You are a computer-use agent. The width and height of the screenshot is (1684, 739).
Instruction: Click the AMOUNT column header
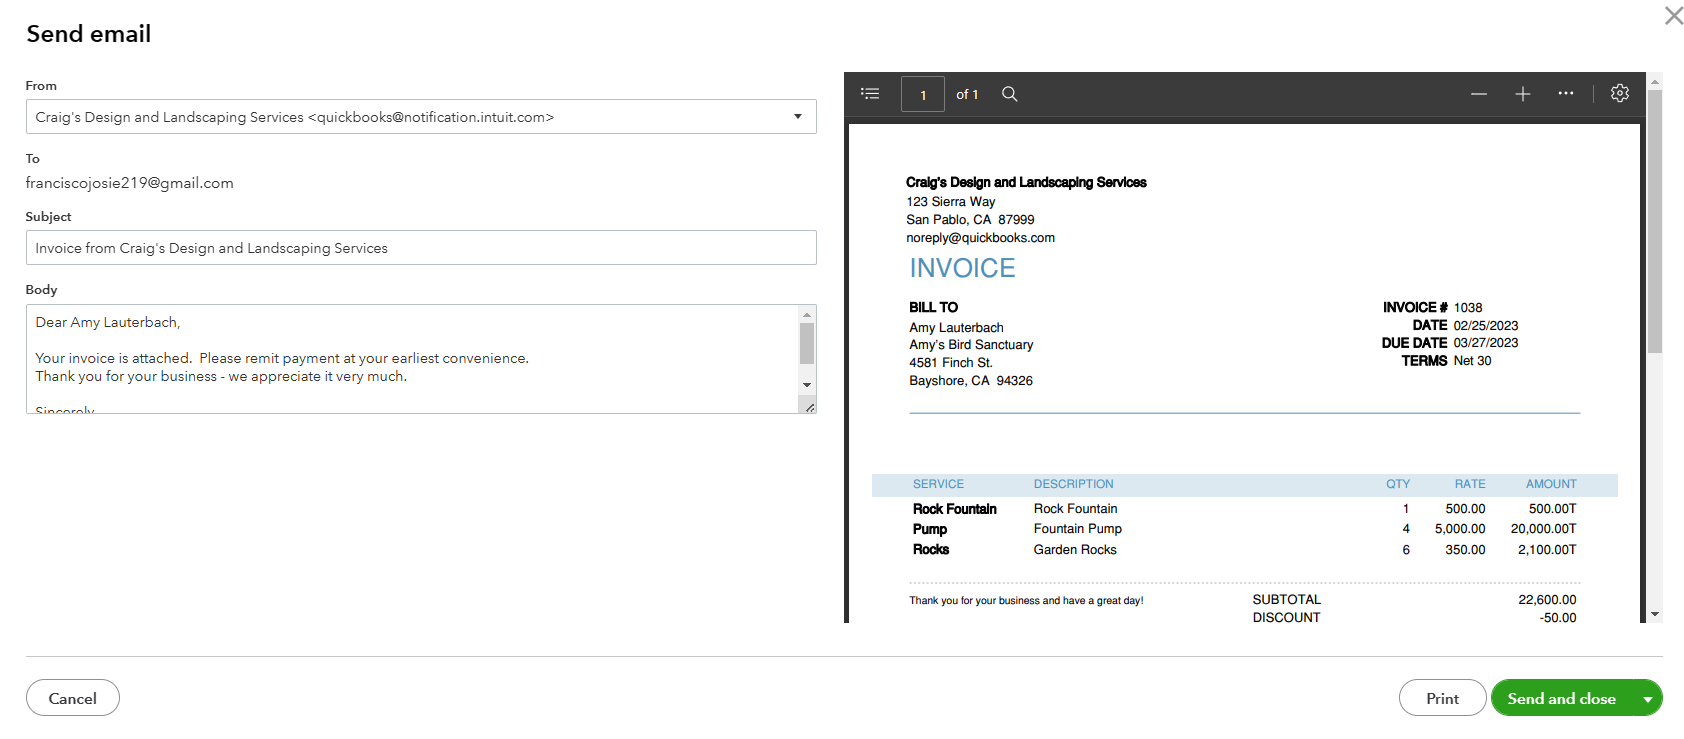tap(1551, 484)
